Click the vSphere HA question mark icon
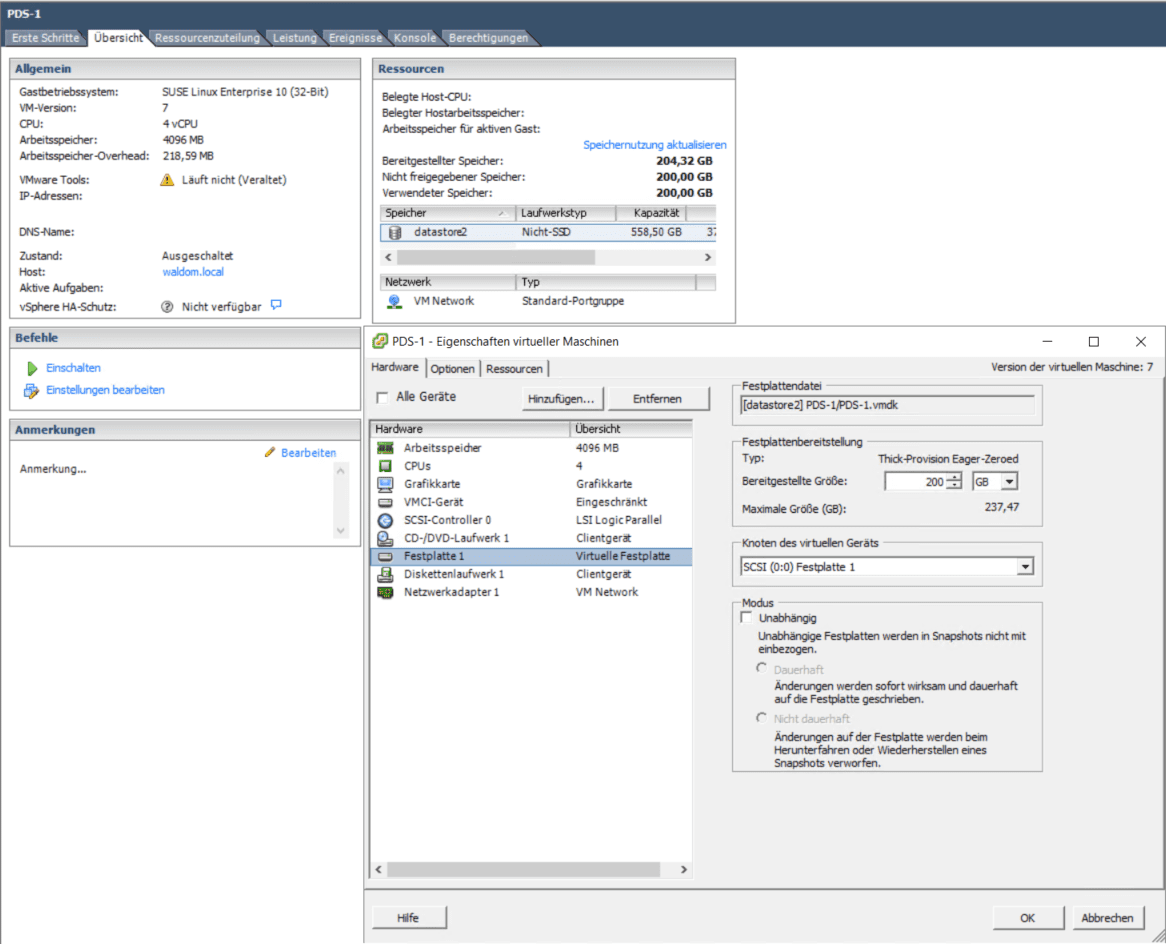Screen dimensions: 1166x944 point(167,306)
